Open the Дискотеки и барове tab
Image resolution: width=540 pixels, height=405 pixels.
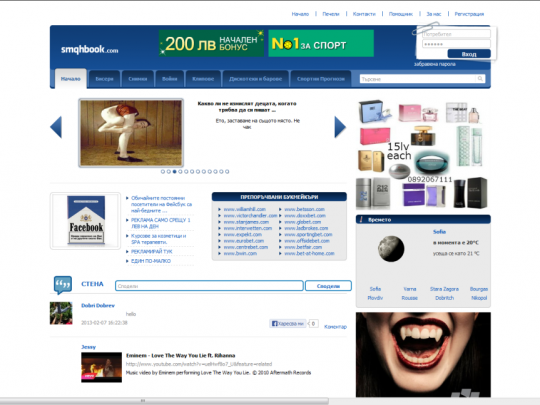(x=256, y=79)
